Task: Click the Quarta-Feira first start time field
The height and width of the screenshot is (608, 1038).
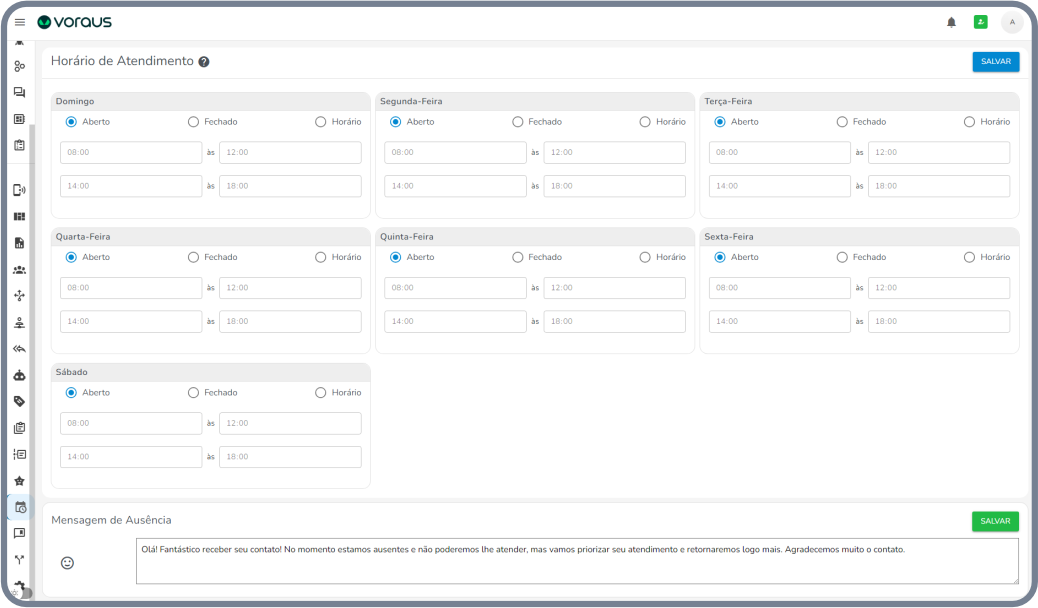Action: [131, 288]
